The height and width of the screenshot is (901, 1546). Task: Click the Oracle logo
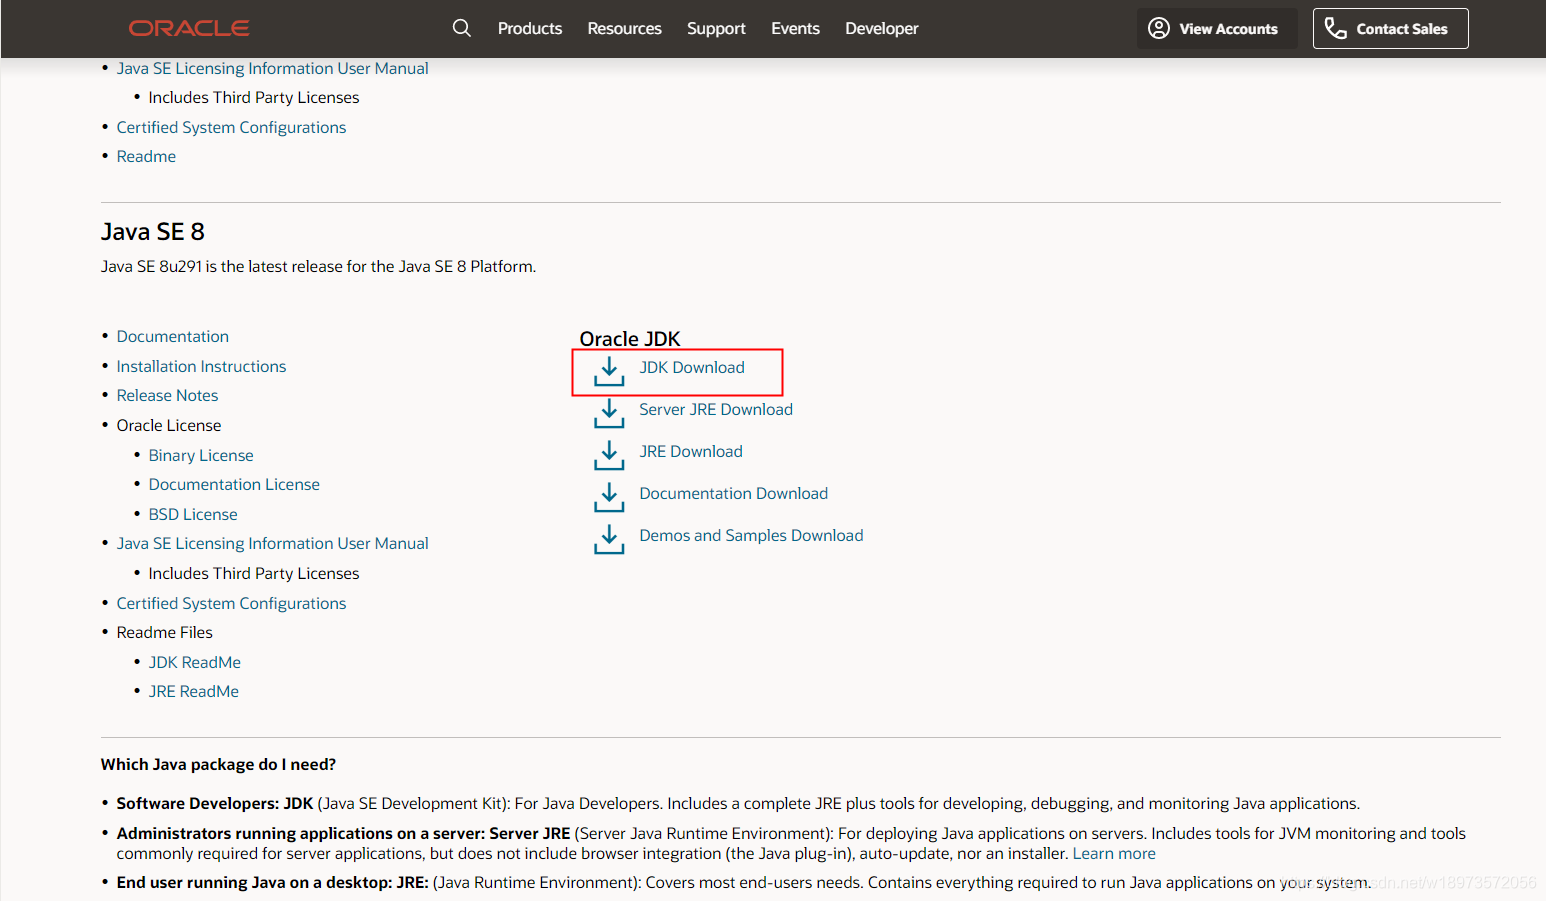click(189, 28)
